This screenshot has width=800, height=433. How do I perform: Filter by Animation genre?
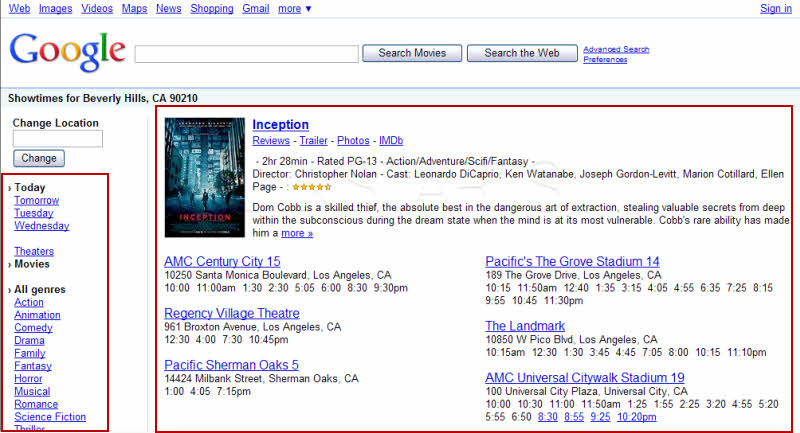[x=37, y=315]
